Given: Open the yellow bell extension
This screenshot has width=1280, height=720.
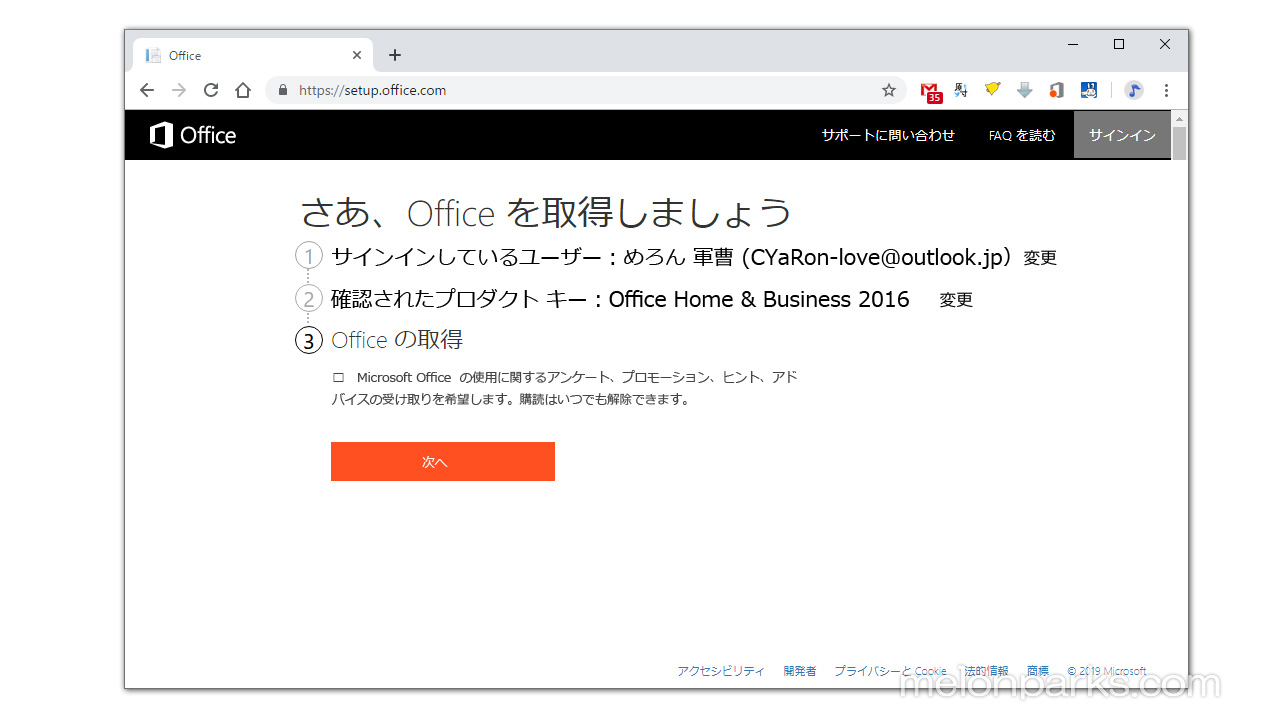Looking at the screenshot, I should pyautogui.click(x=992, y=90).
